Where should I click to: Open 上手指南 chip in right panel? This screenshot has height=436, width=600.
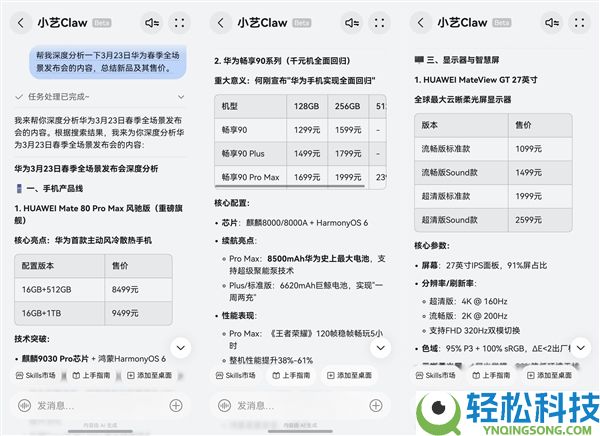(x=491, y=376)
